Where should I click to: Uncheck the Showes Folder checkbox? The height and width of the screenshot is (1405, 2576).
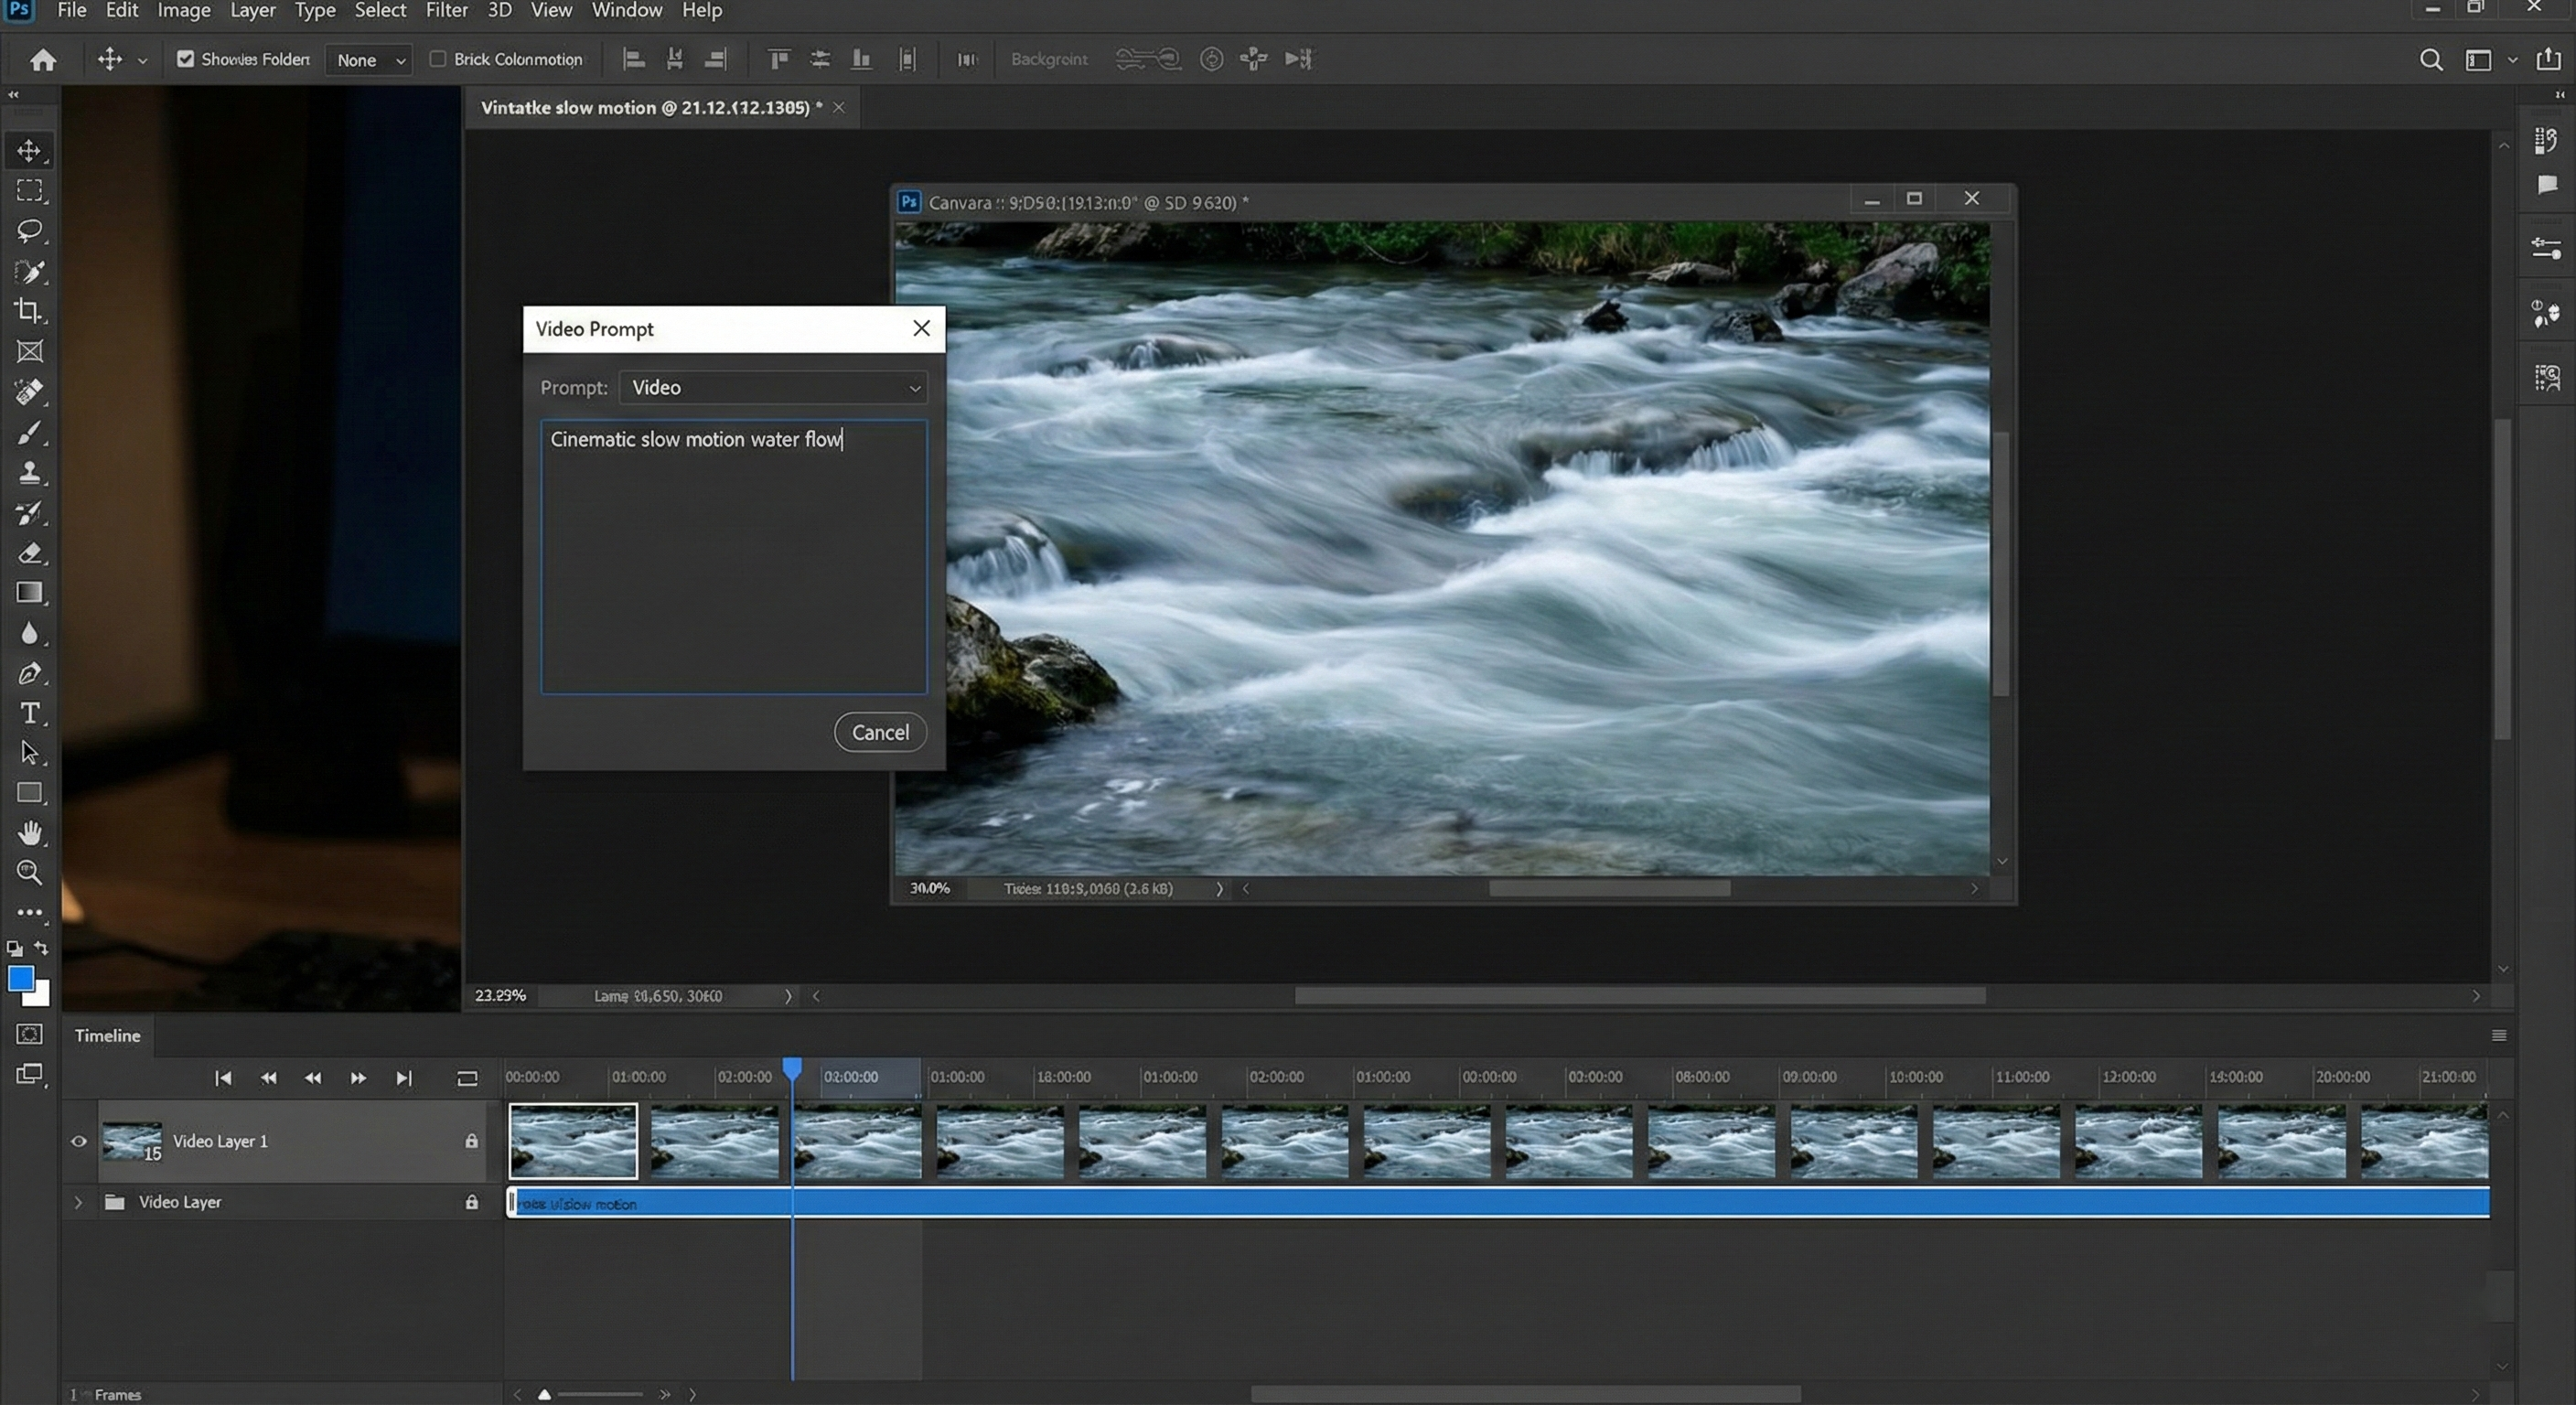click(185, 59)
